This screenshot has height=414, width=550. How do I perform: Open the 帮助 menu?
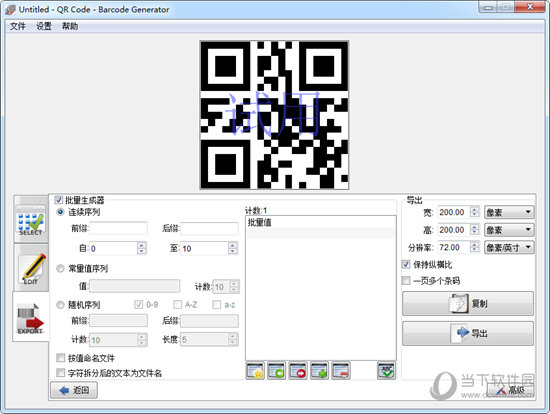[70, 26]
